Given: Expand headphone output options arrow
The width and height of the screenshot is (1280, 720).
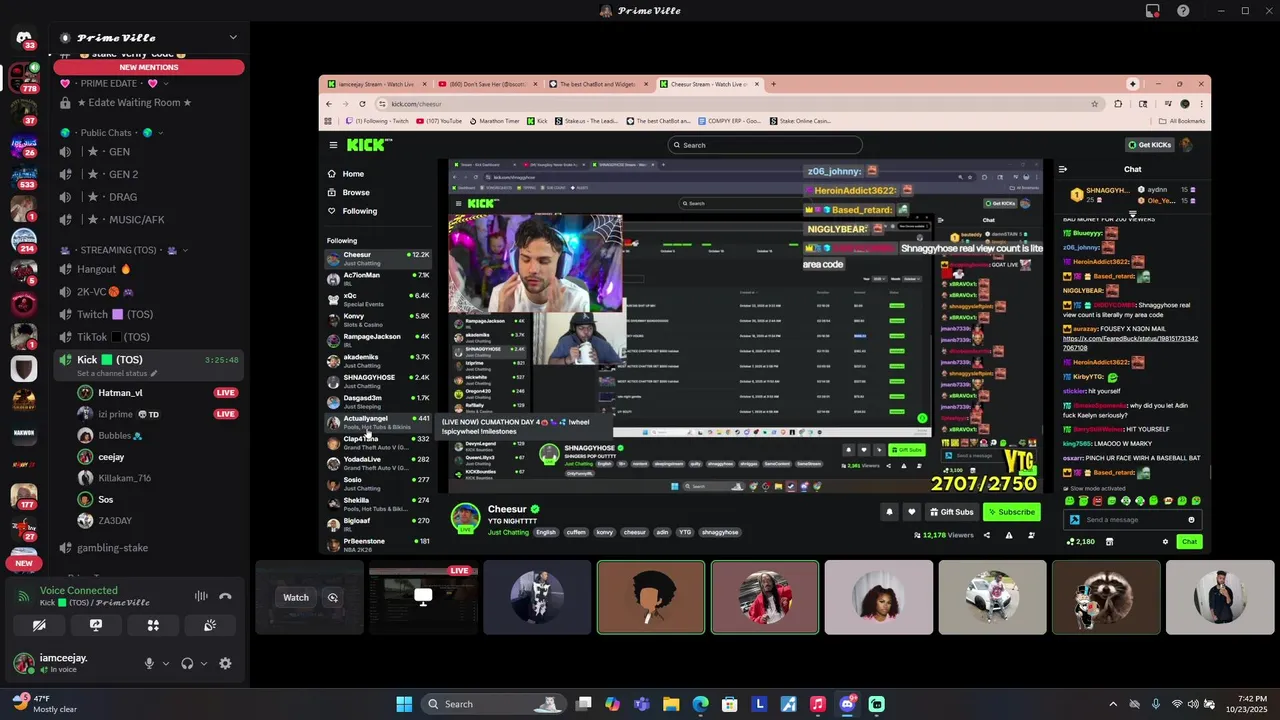Looking at the screenshot, I should tap(204, 664).
